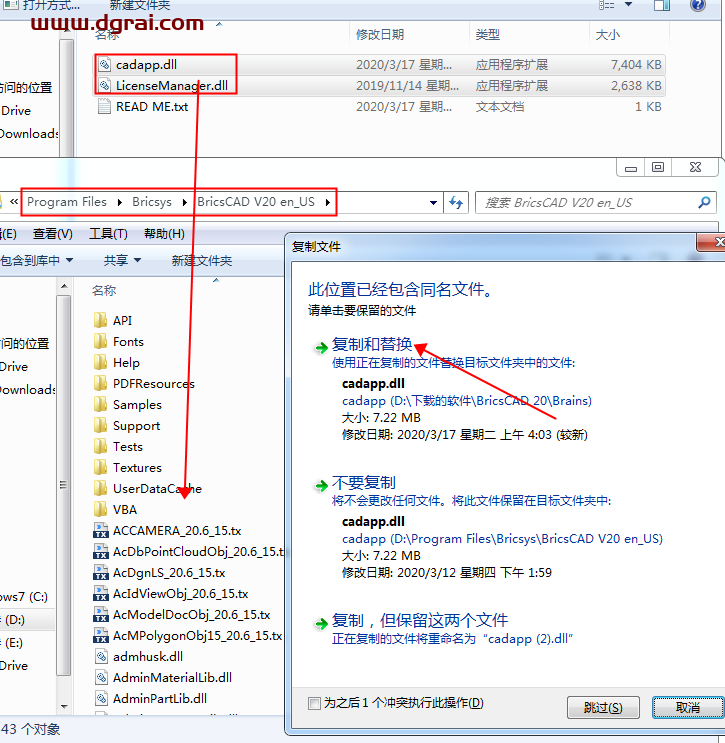The image size is (725, 743).
Task: Check 'do this for next 1 conflict' checkbox
Action: pos(314,703)
